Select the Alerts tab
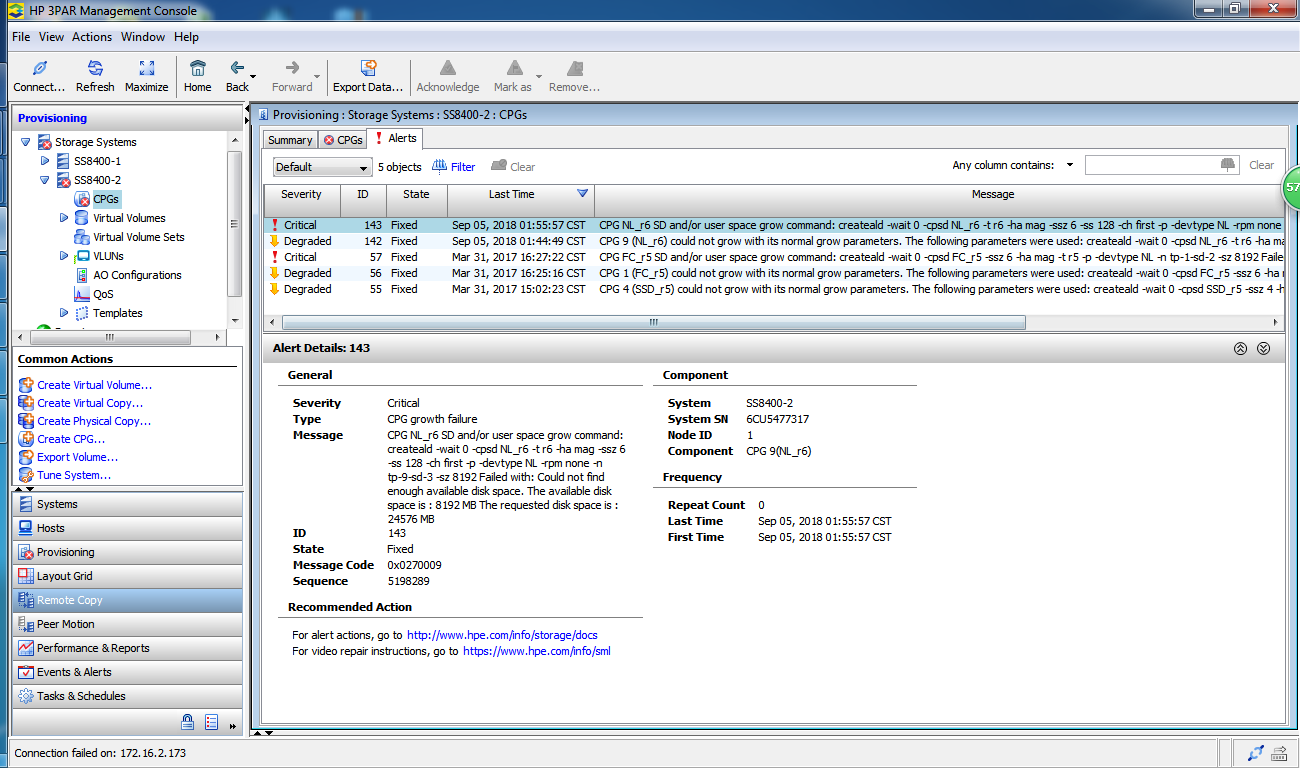This screenshot has width=1300, height=768. pyautogui.click(x=395, y=139)
